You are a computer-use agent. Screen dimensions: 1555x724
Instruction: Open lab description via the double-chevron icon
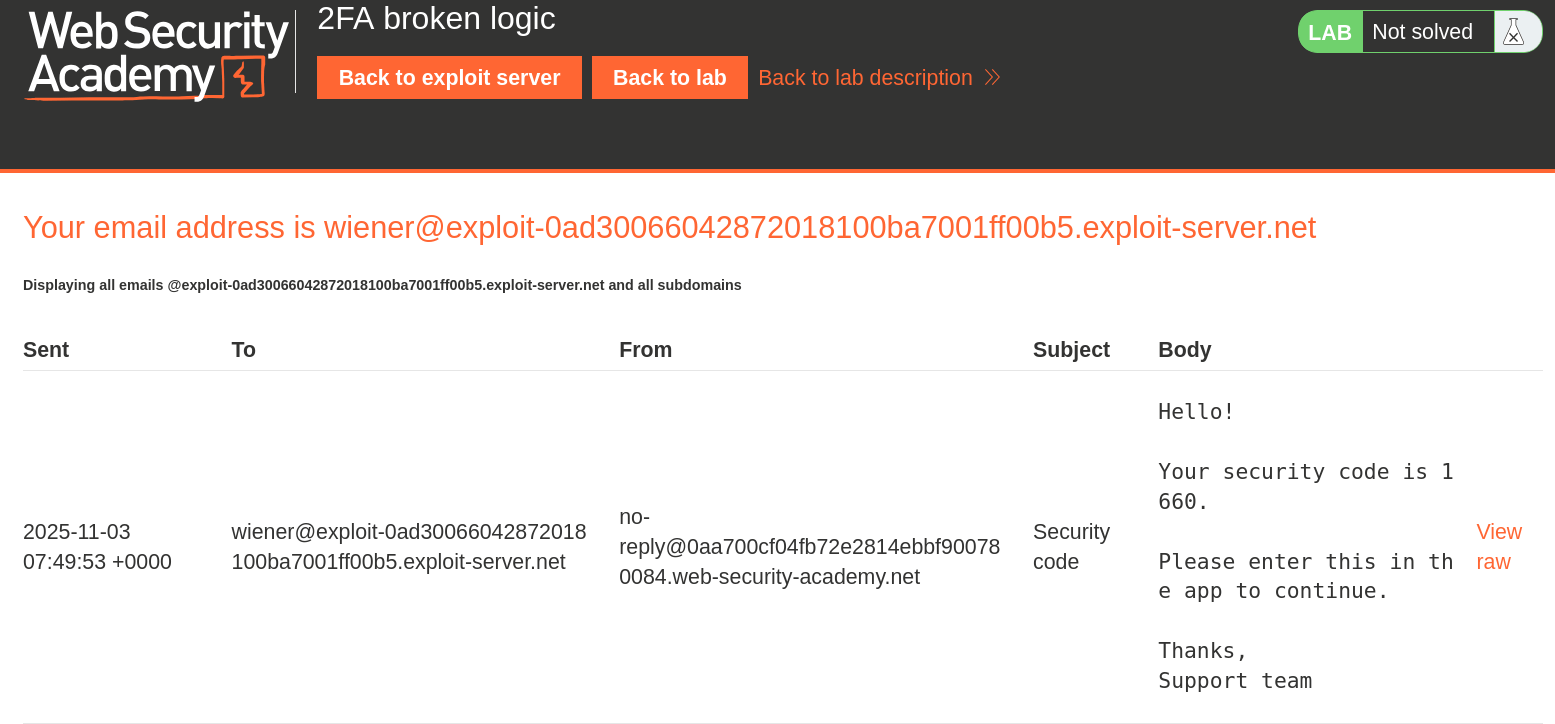tap(991, 77)
